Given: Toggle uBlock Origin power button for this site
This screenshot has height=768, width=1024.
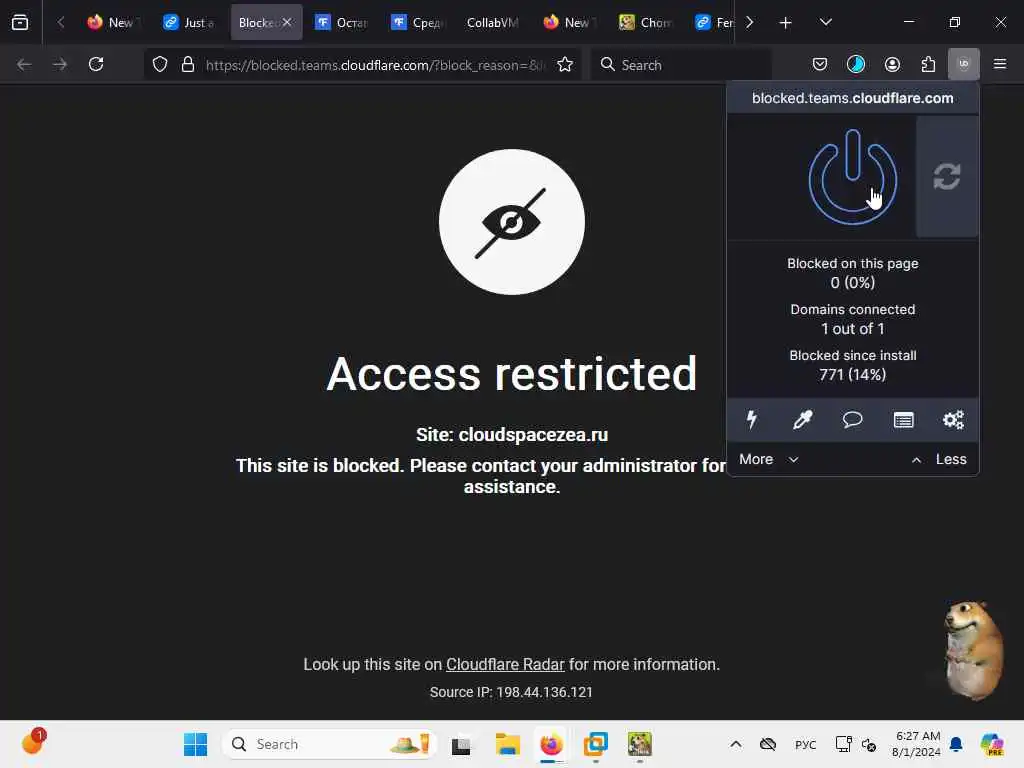Looking at the screenshot, I should click(x=852, y=177).
